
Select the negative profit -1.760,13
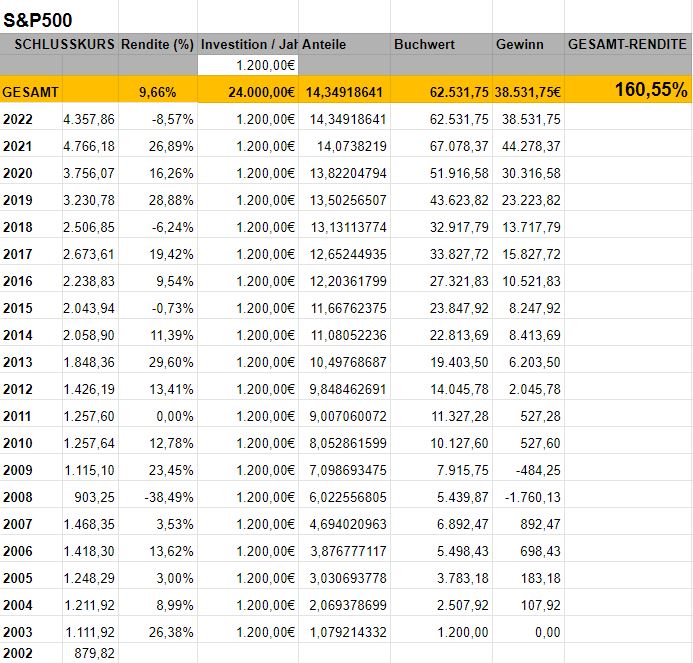[x=533, y=497]
